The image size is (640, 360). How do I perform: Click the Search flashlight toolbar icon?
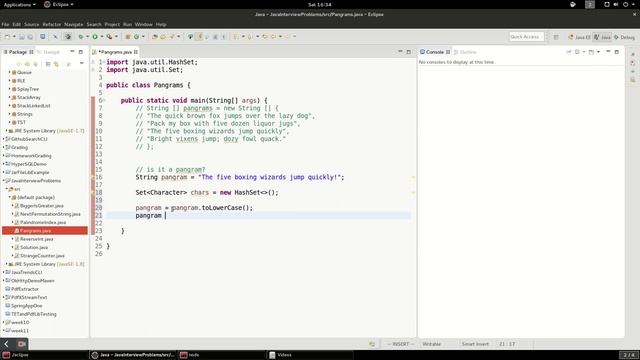172,37
